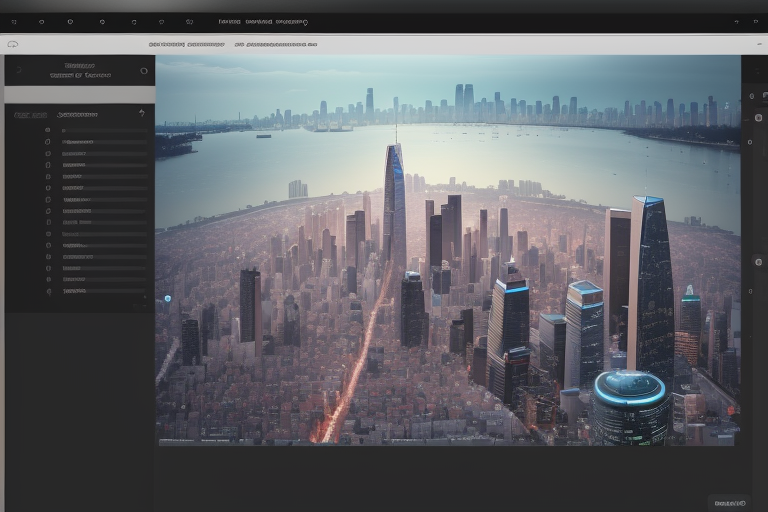This screenshot has height=512, width=768.
Task: Click the first icon in the top toolbar
Action: tap(14, 21)
